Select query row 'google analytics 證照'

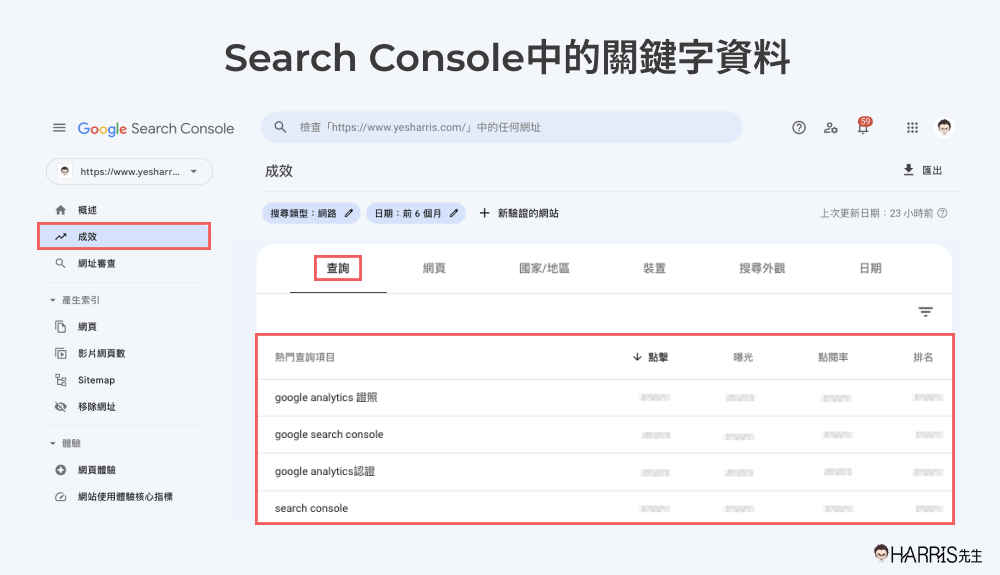point(605,398)
